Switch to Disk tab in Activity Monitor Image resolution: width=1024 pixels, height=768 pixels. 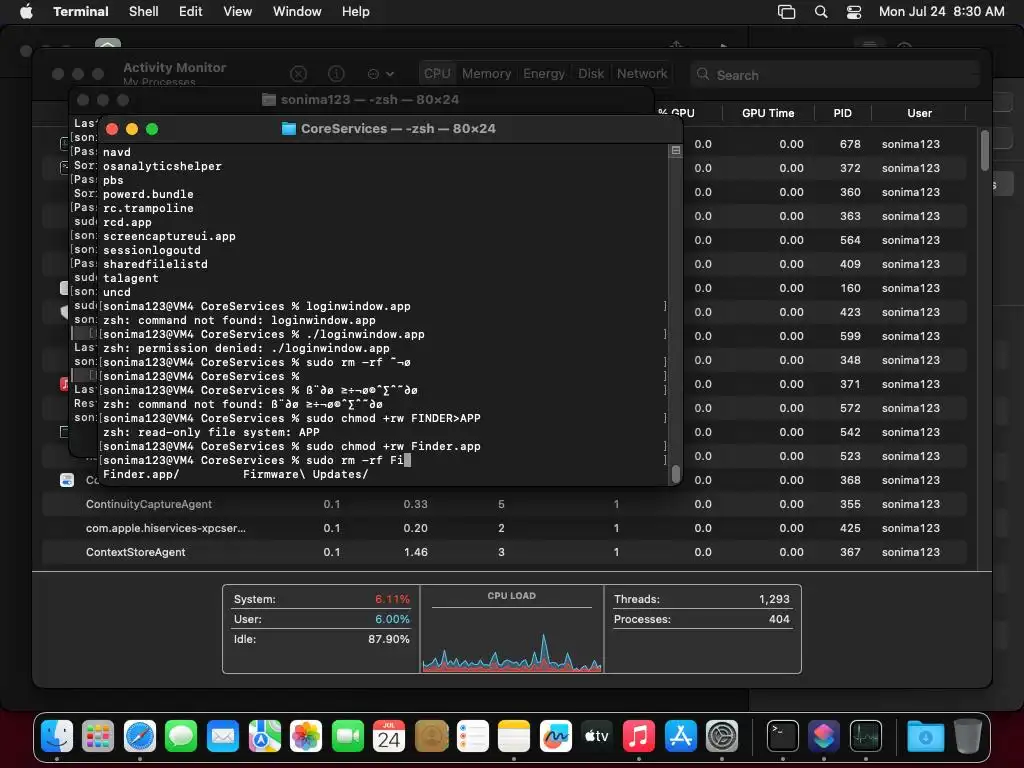coord(591,74)
